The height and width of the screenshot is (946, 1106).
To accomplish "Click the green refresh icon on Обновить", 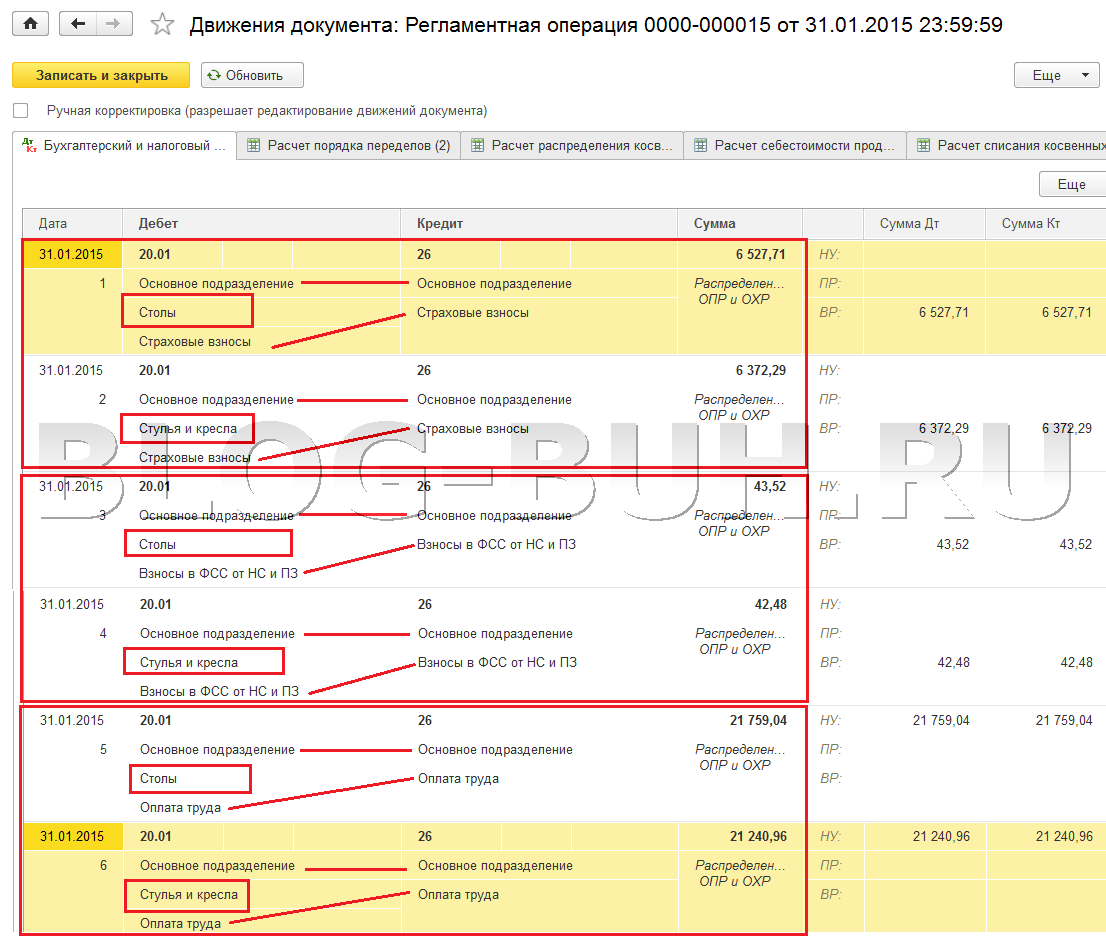I will [214, 75].
